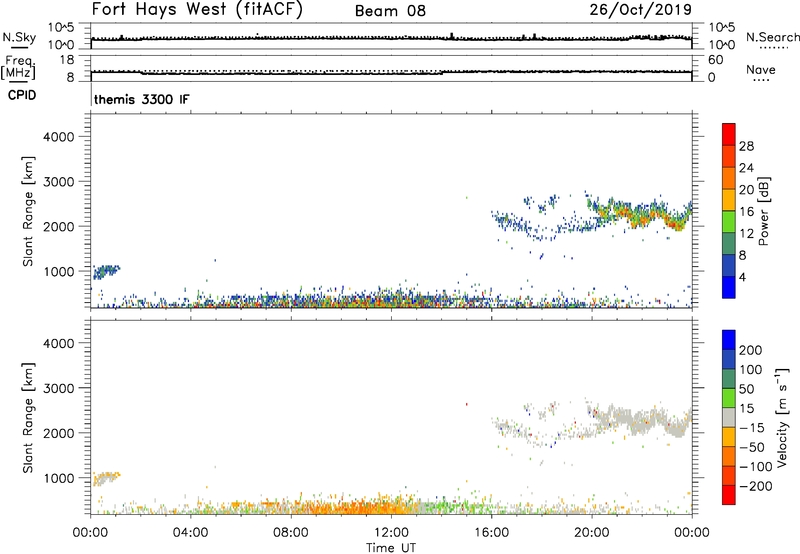Click the 'N.Search' legend label
The height and width of the screenshot is (554, 800).
pyautogui.click(x=772, y=37)
